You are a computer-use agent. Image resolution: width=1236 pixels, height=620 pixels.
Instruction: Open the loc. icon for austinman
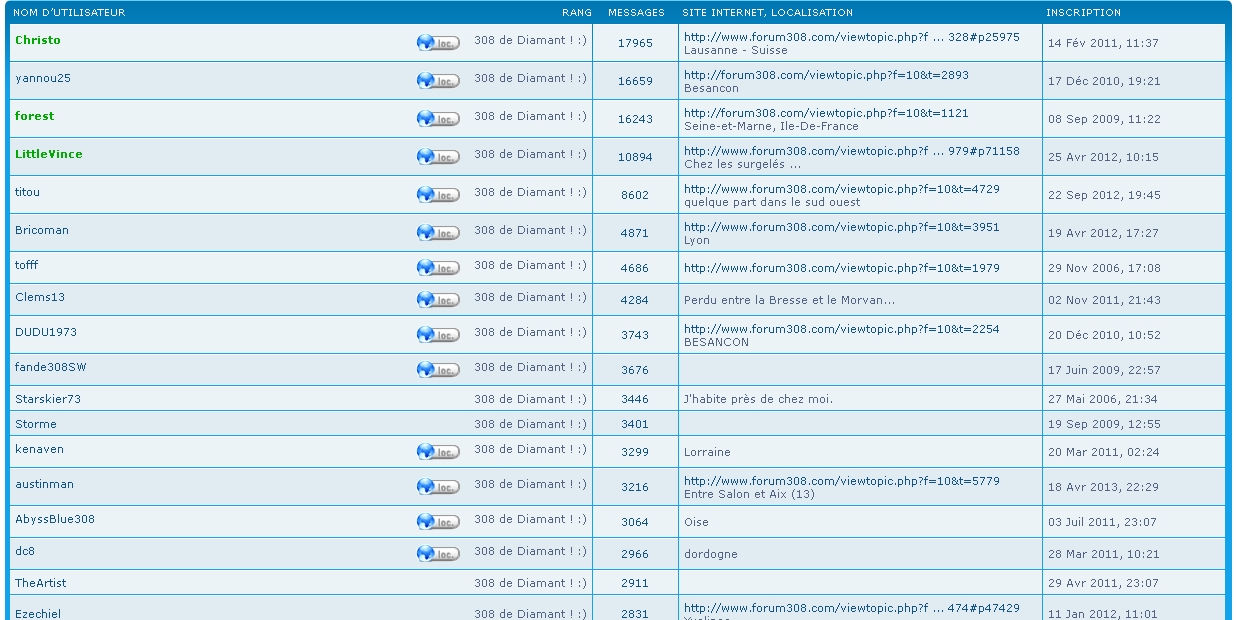(x=438, y=486)
